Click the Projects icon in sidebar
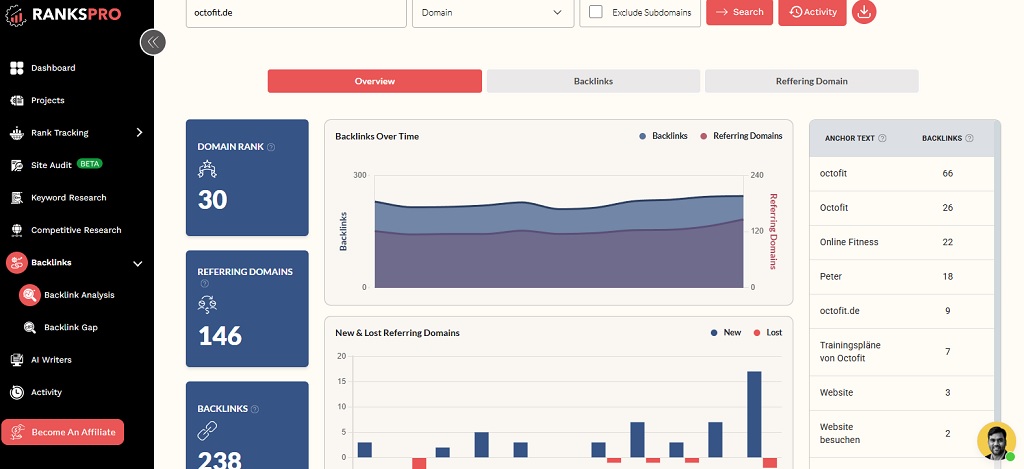1024x469 pixels. (17, 101)
